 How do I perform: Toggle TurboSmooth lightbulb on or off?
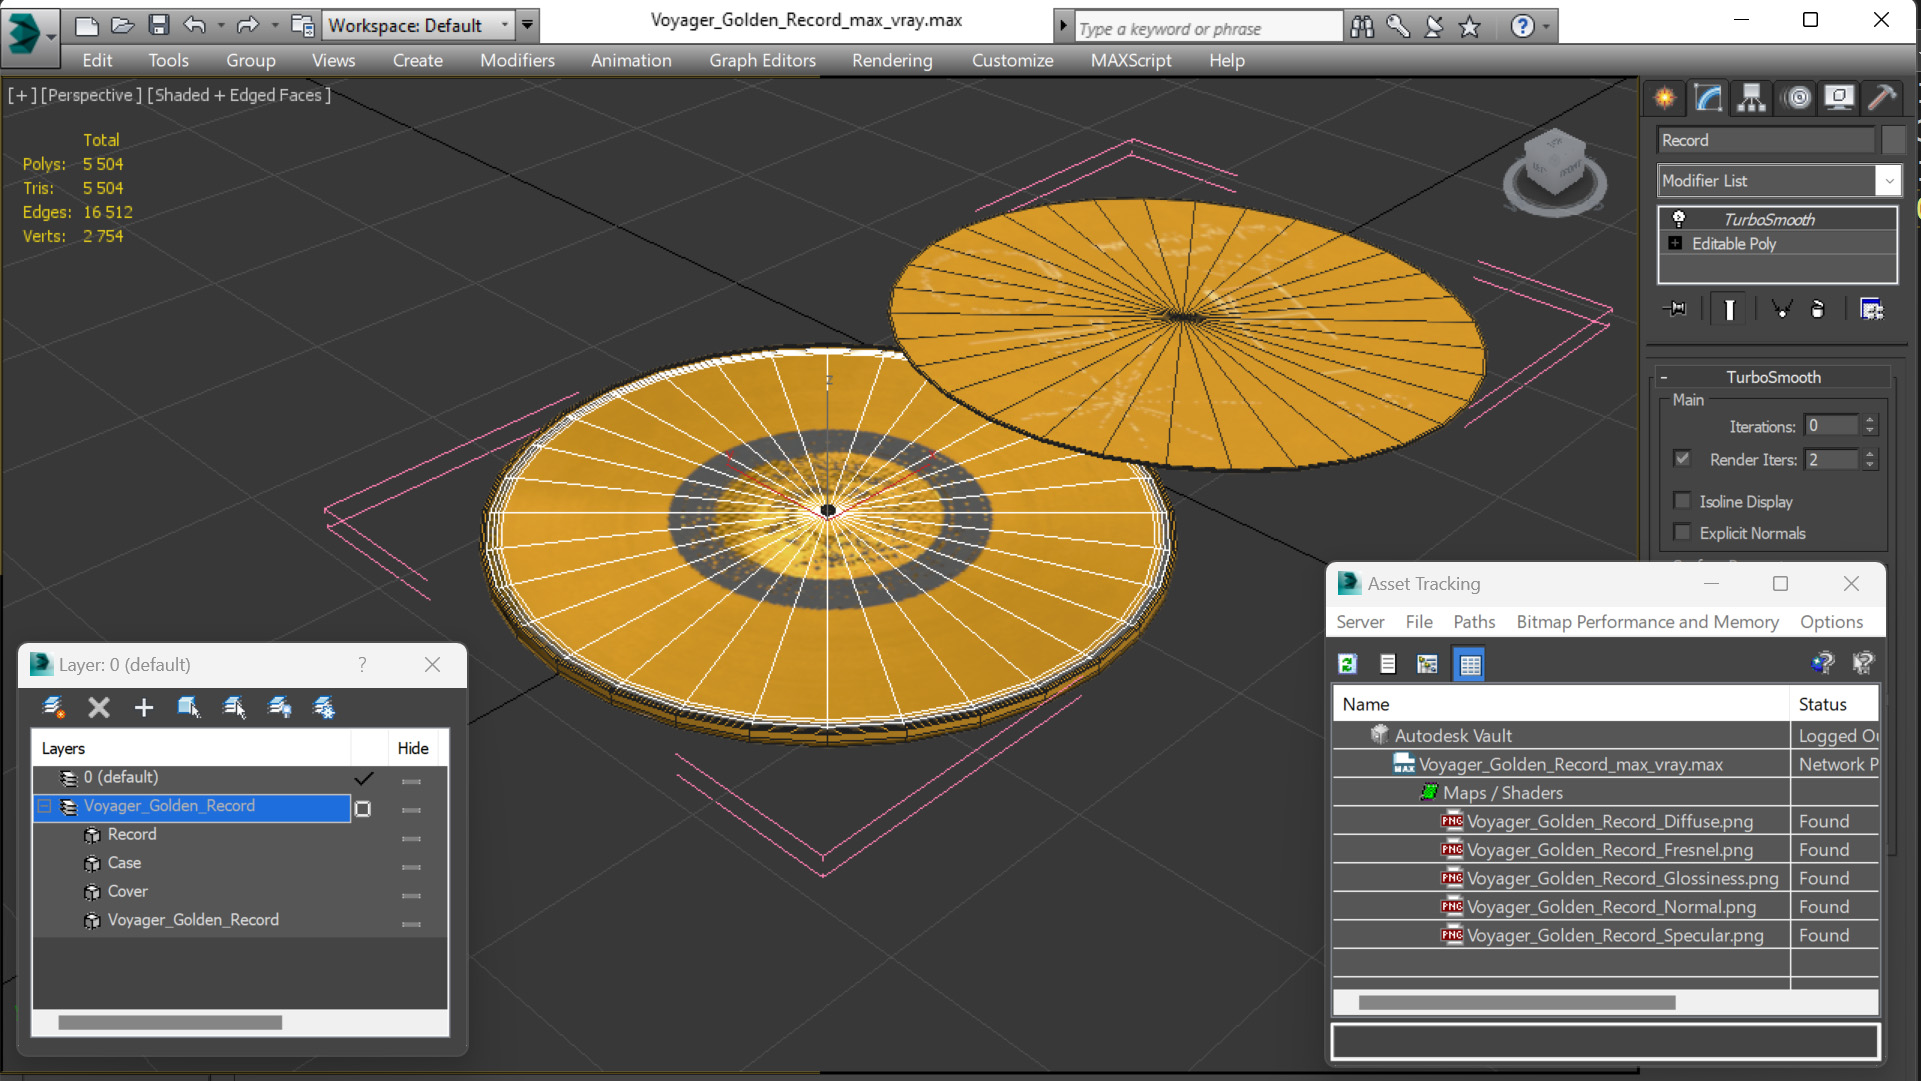[1679, 218]
